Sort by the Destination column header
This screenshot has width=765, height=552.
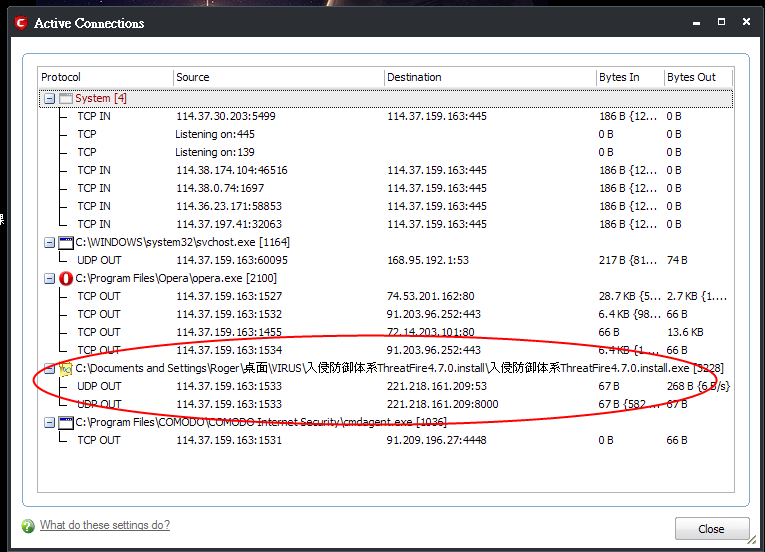[490, 77]
